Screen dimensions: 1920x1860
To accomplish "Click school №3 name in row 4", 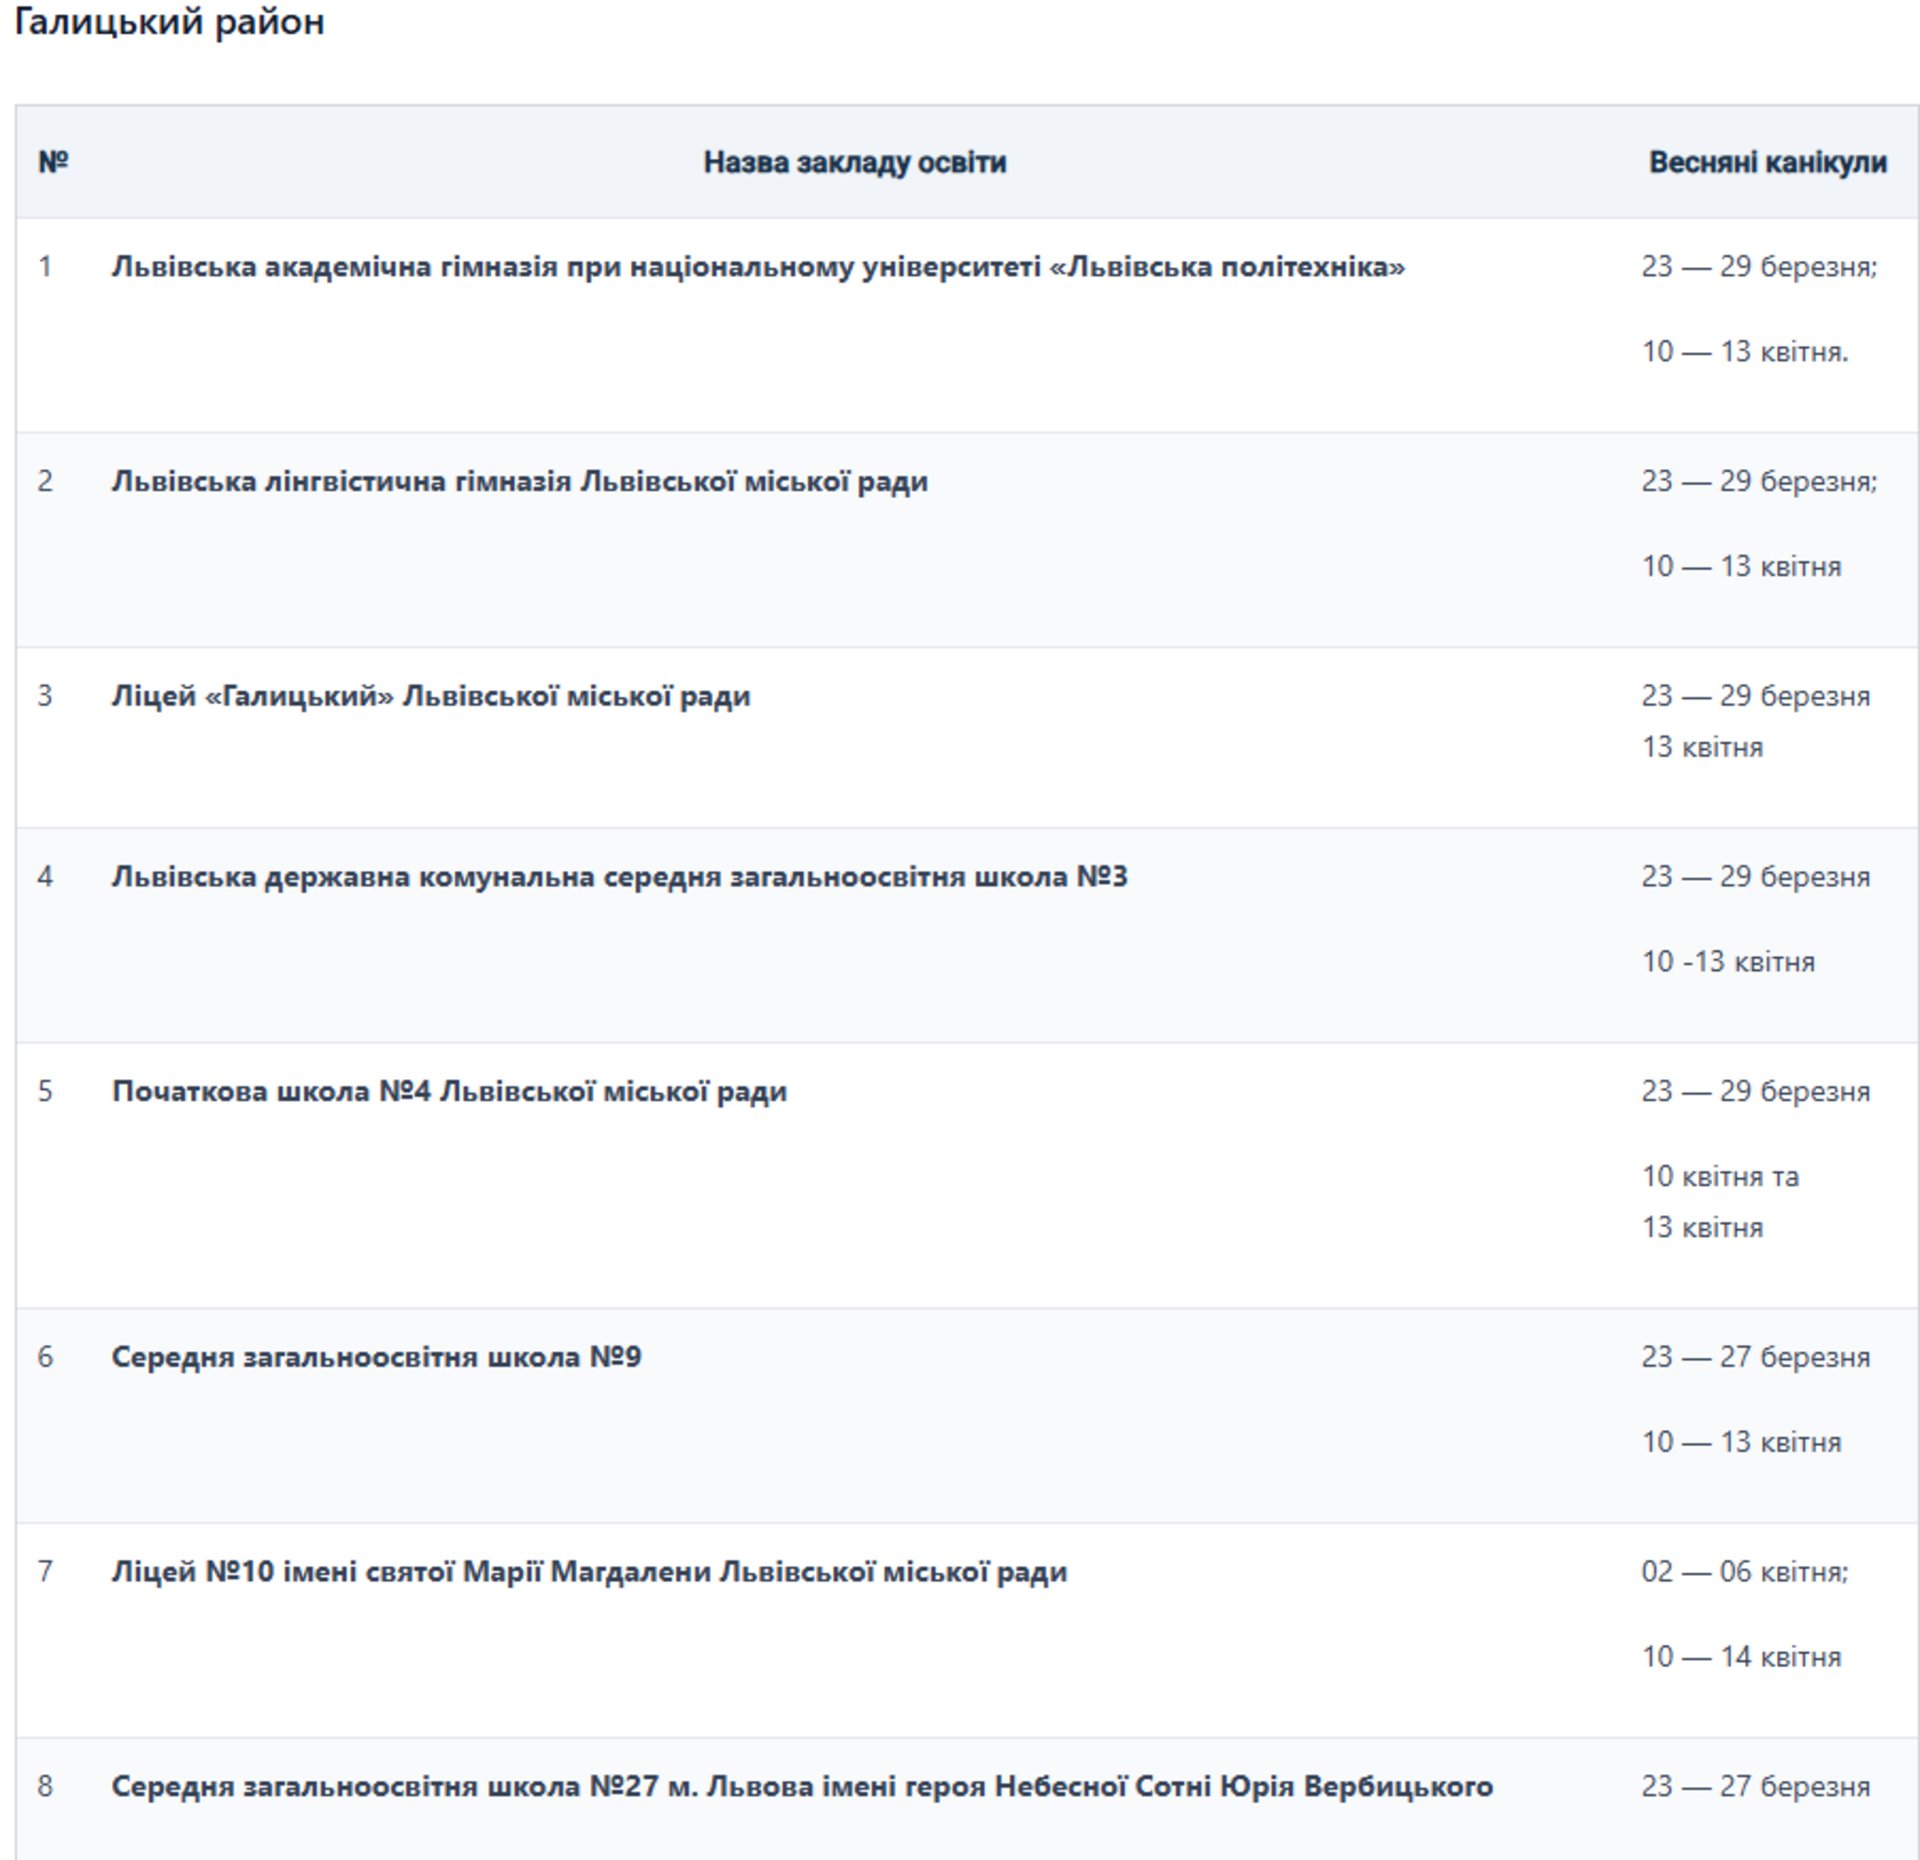I will point(619,877).
